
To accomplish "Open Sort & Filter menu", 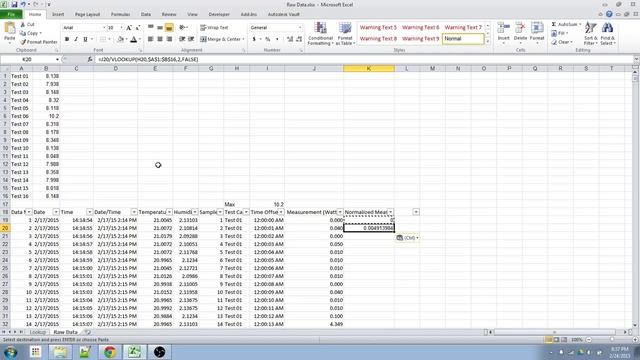I will (590, 33).
